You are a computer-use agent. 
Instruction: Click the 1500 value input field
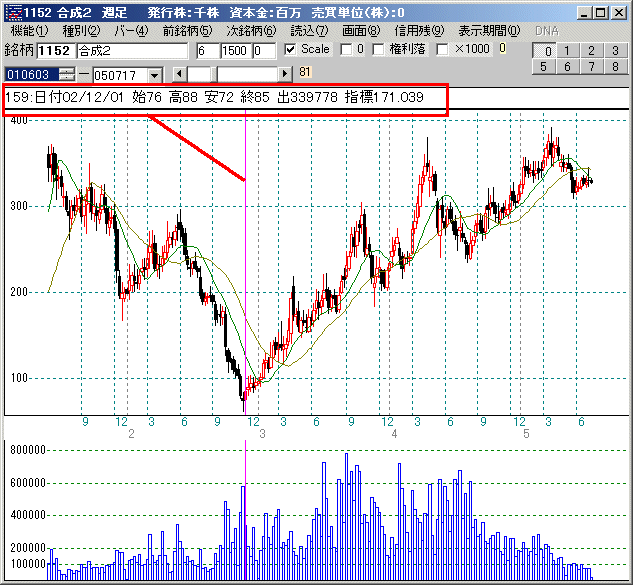[x=236, y=50]
